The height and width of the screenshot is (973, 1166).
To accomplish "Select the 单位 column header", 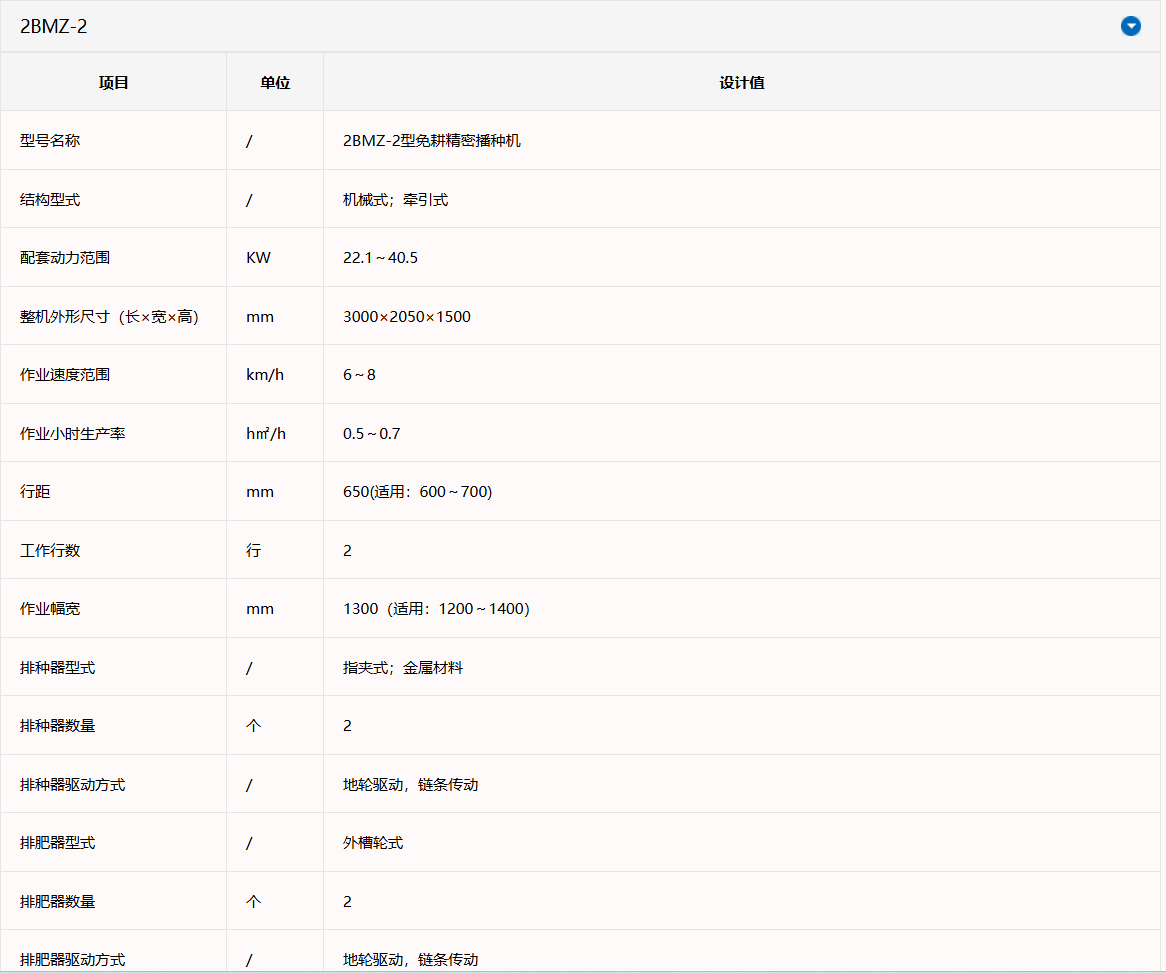I will coord(275,83).
